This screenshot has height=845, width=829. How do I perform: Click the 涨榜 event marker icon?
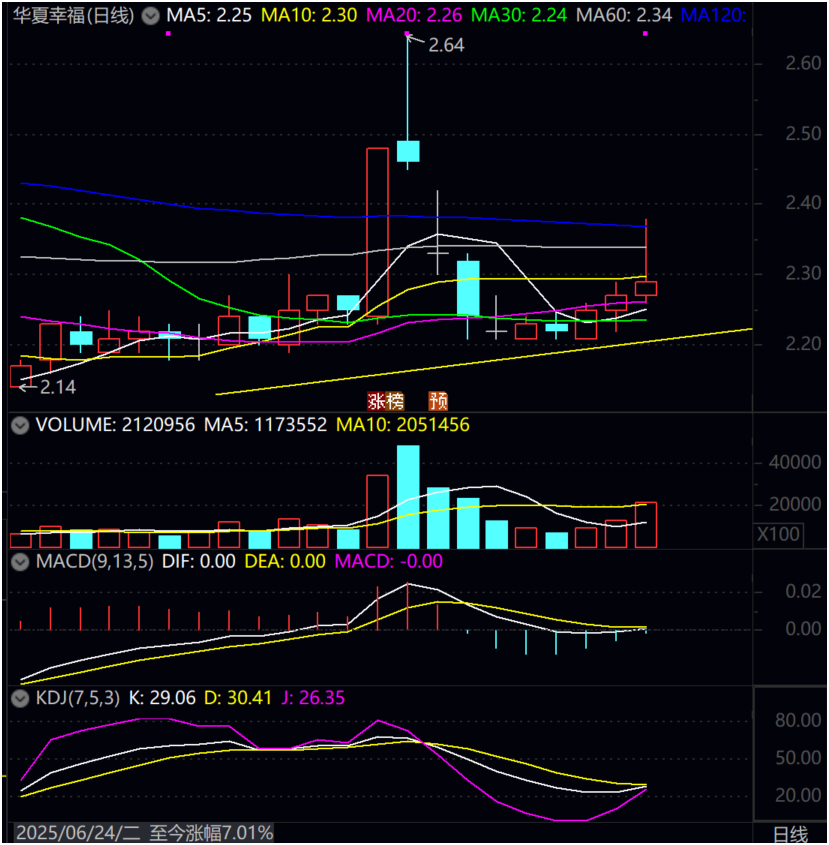(x=385, y=401)
